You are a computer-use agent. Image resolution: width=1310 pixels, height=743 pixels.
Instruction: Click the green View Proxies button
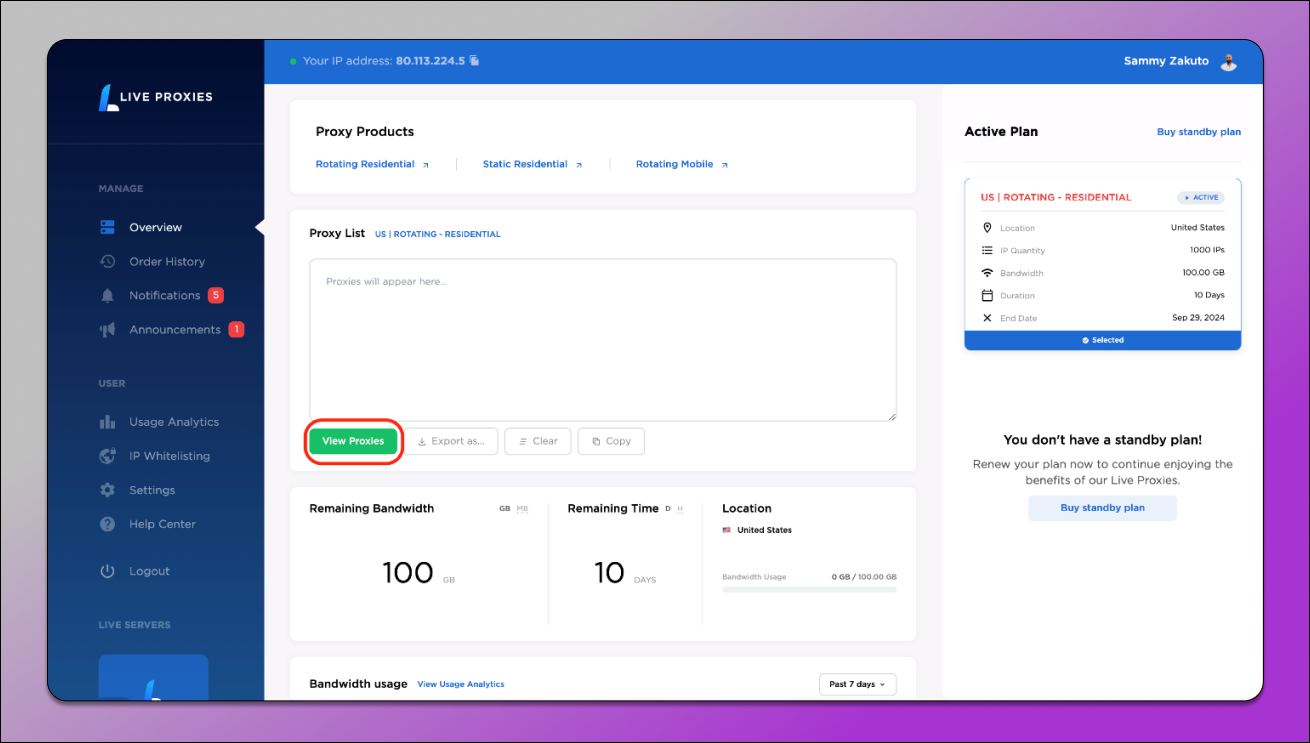(353, 441)
